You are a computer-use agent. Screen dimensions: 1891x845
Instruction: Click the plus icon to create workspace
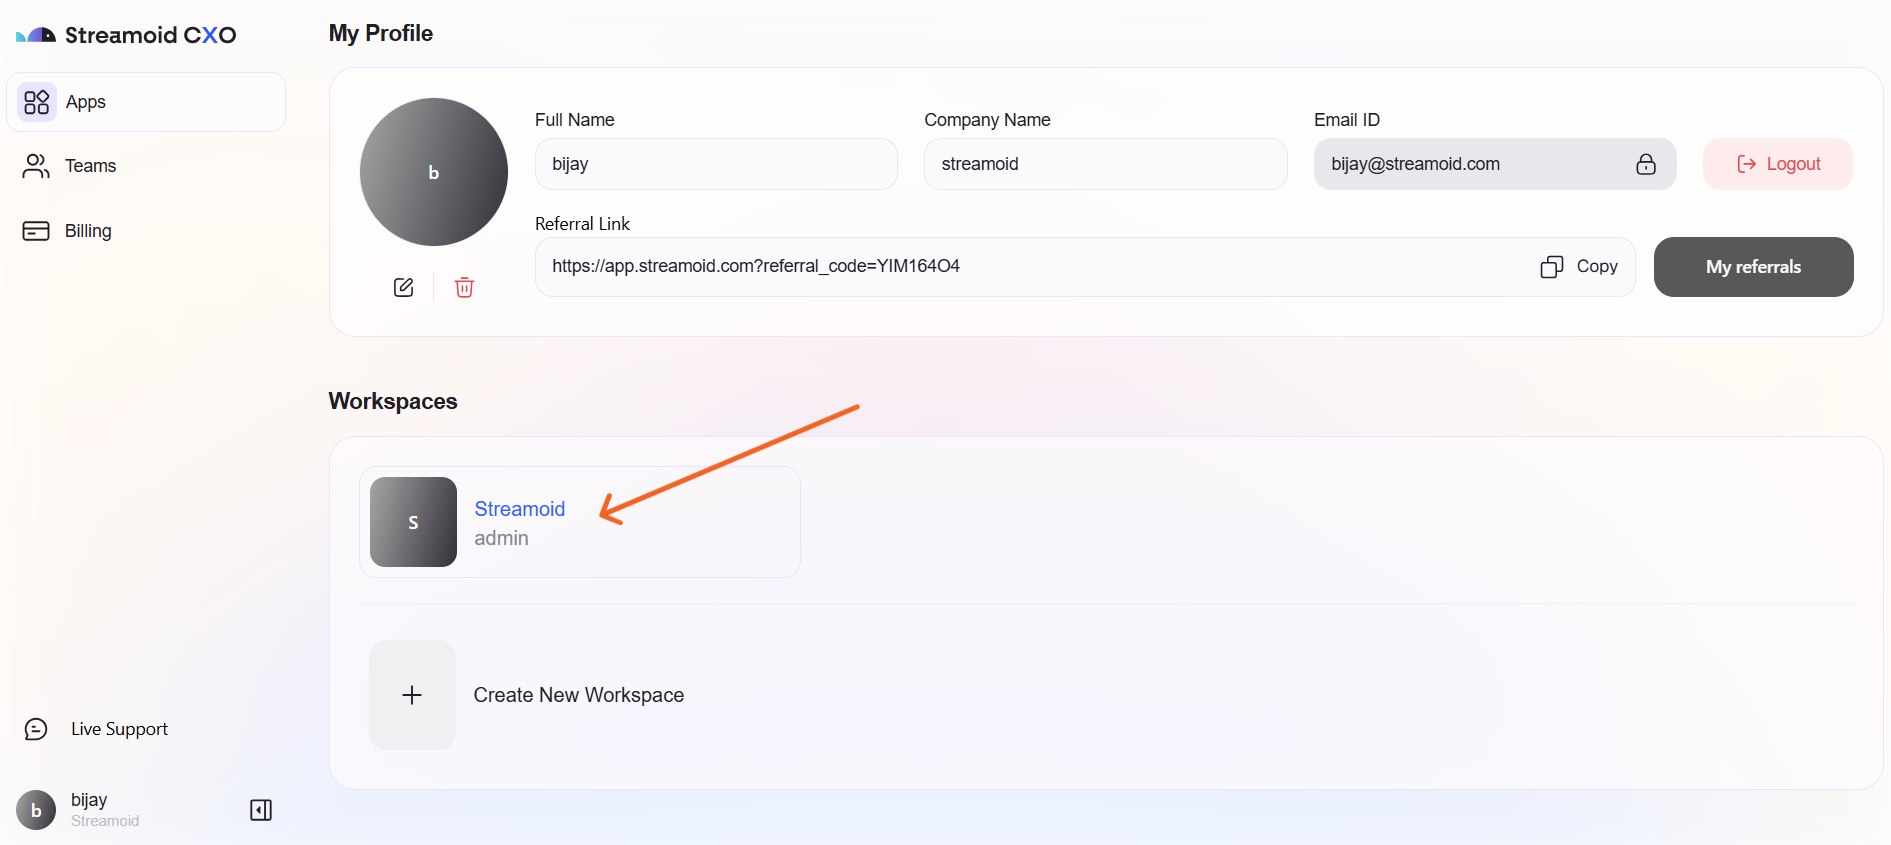[x=412, y=695]
